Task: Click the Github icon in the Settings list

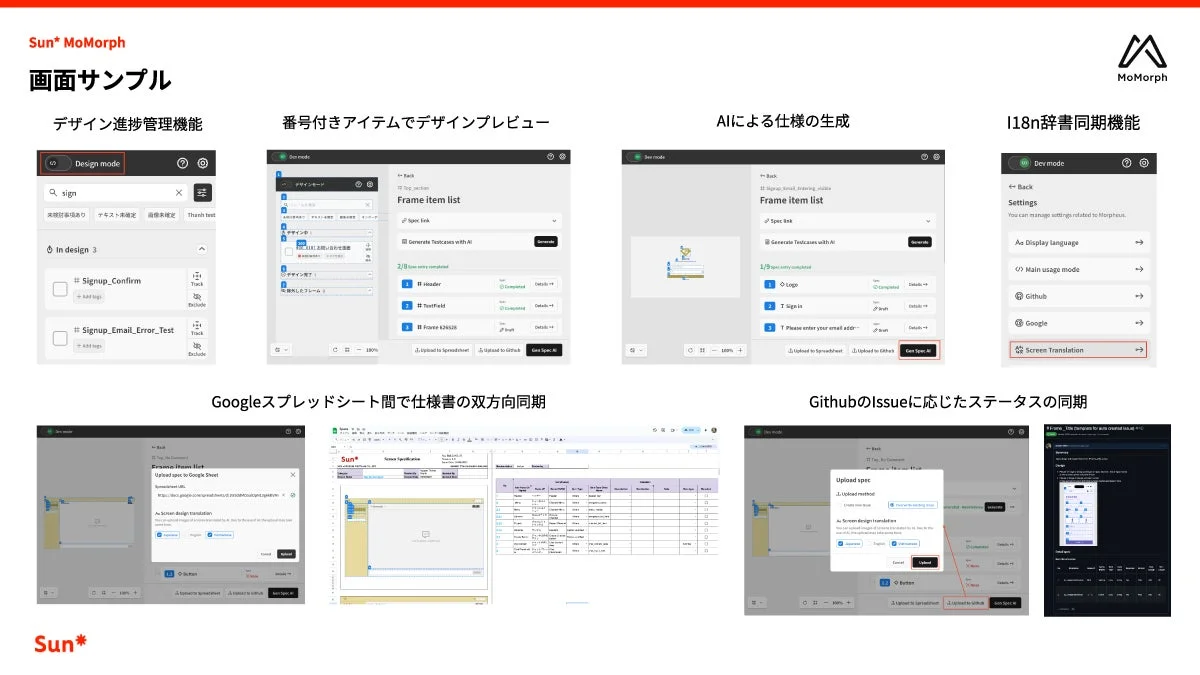Action: [1019, 296]
